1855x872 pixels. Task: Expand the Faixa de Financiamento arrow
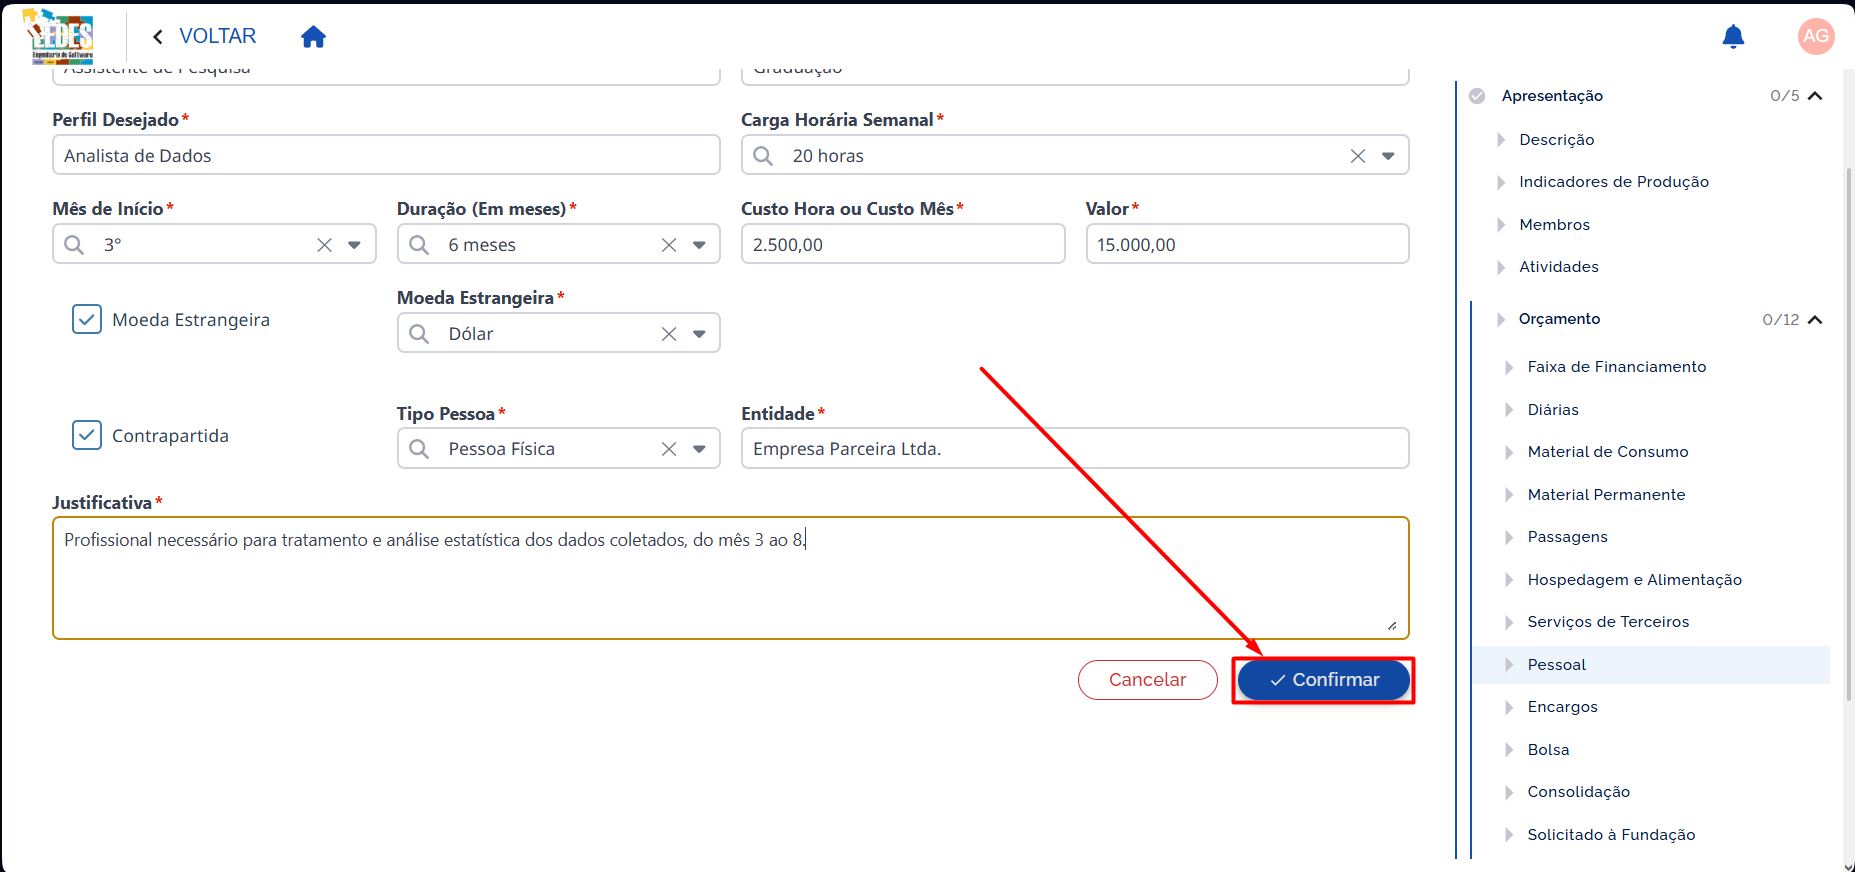[x=1509, y=367]
